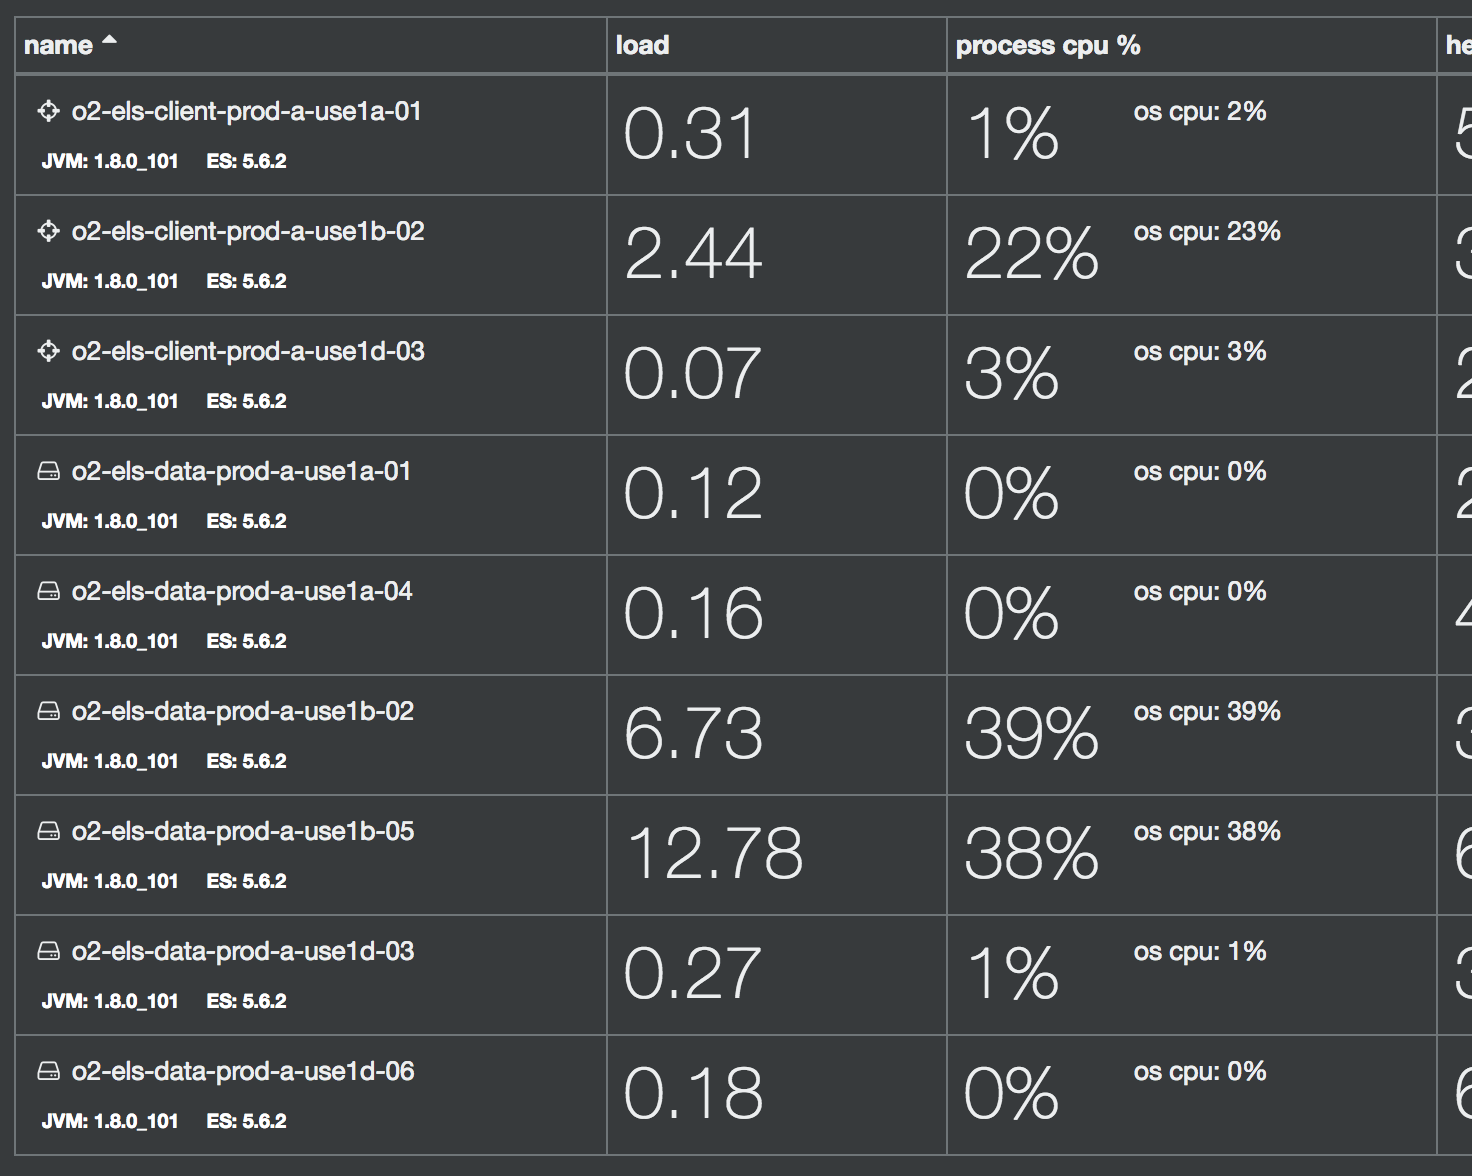Click the 12.78 load value
This screenshot has height=1176, width=1472.
tap(714, 854)
